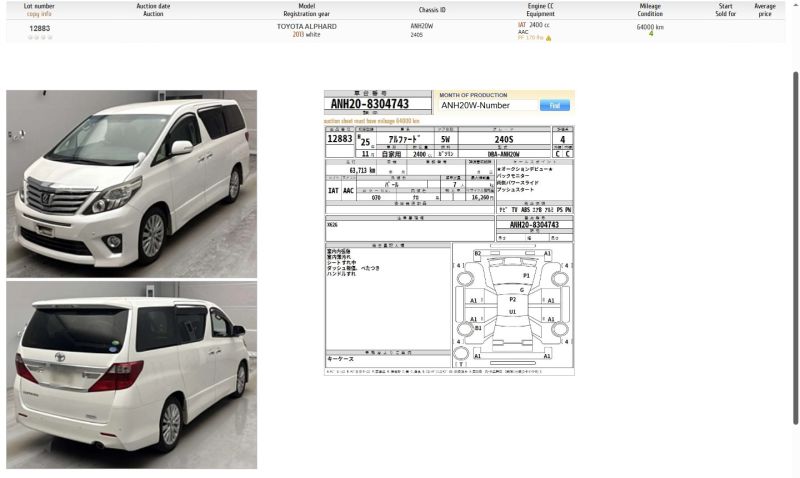Click the 'Mileage Condition' column header
This screenshot has width=800, height=478.
point(650,10)
